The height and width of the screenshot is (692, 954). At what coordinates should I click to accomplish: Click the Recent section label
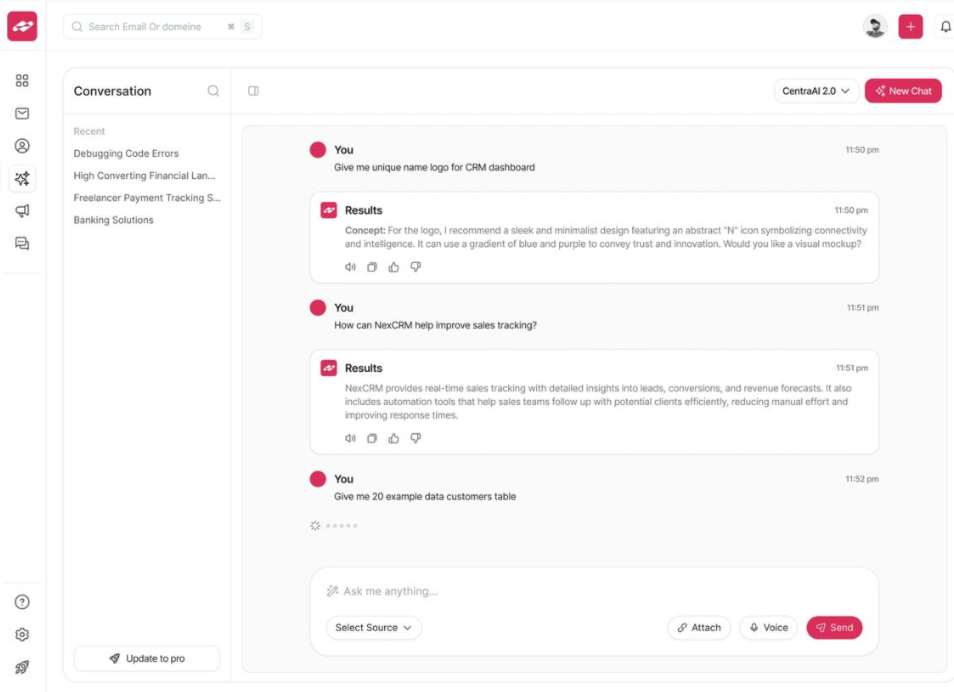89,131
